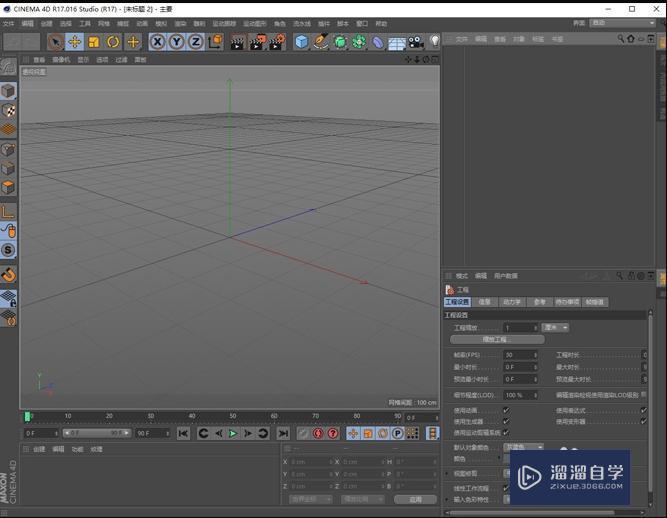Open the 厘米 unit dropdown
667x518 pixels.
(x=555, y=327)
